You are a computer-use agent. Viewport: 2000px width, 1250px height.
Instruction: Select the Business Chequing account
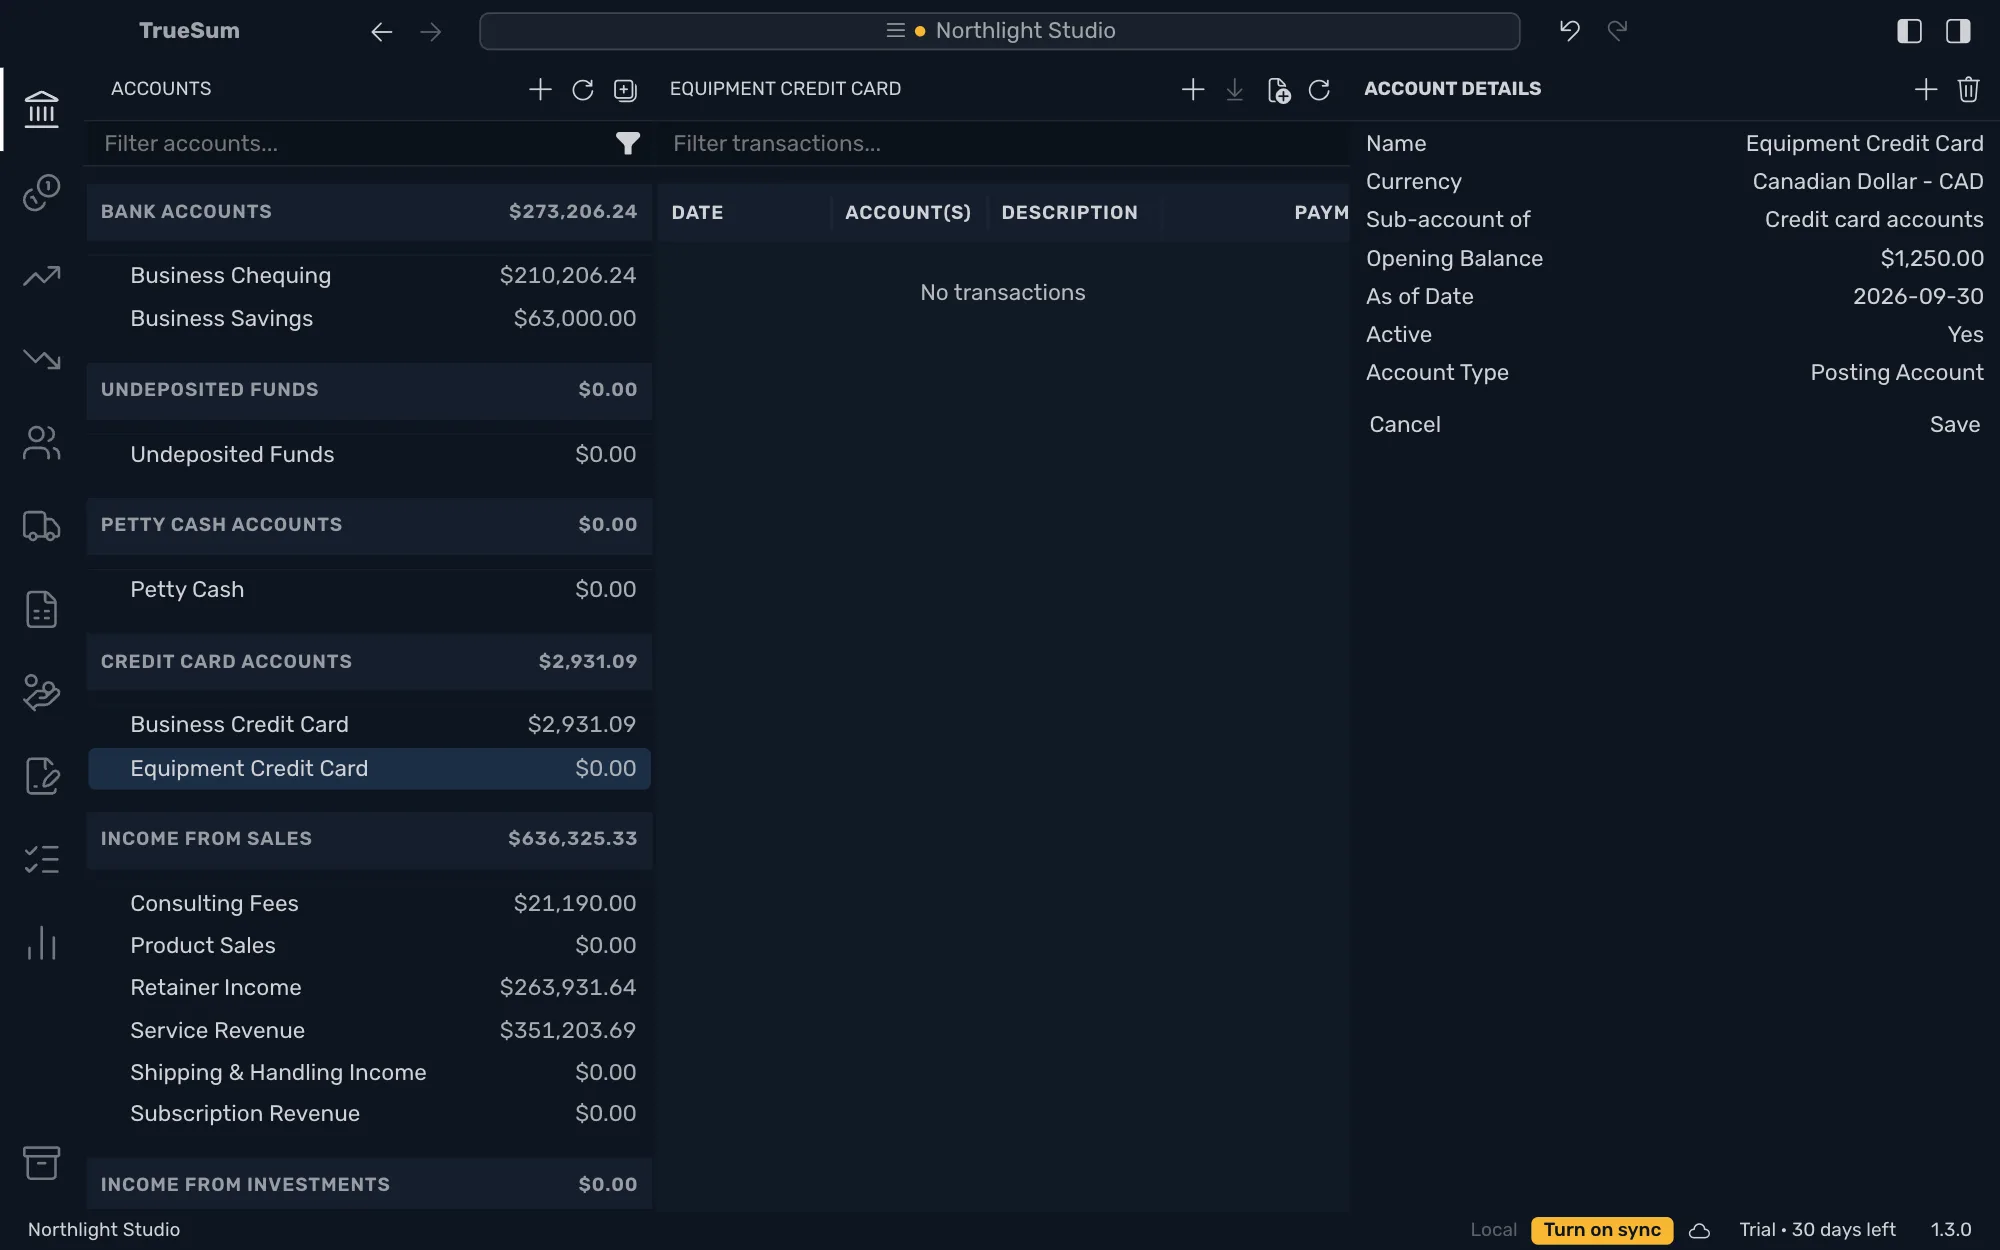click(369, 275)
